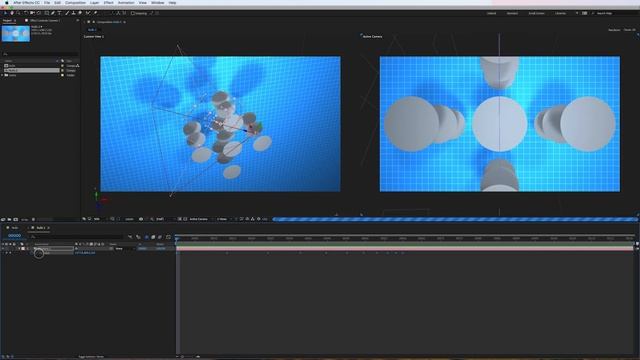This screenshot has width=640, height=360.
Task: Select the Selection arrow tool
Action: pos(4,13)
